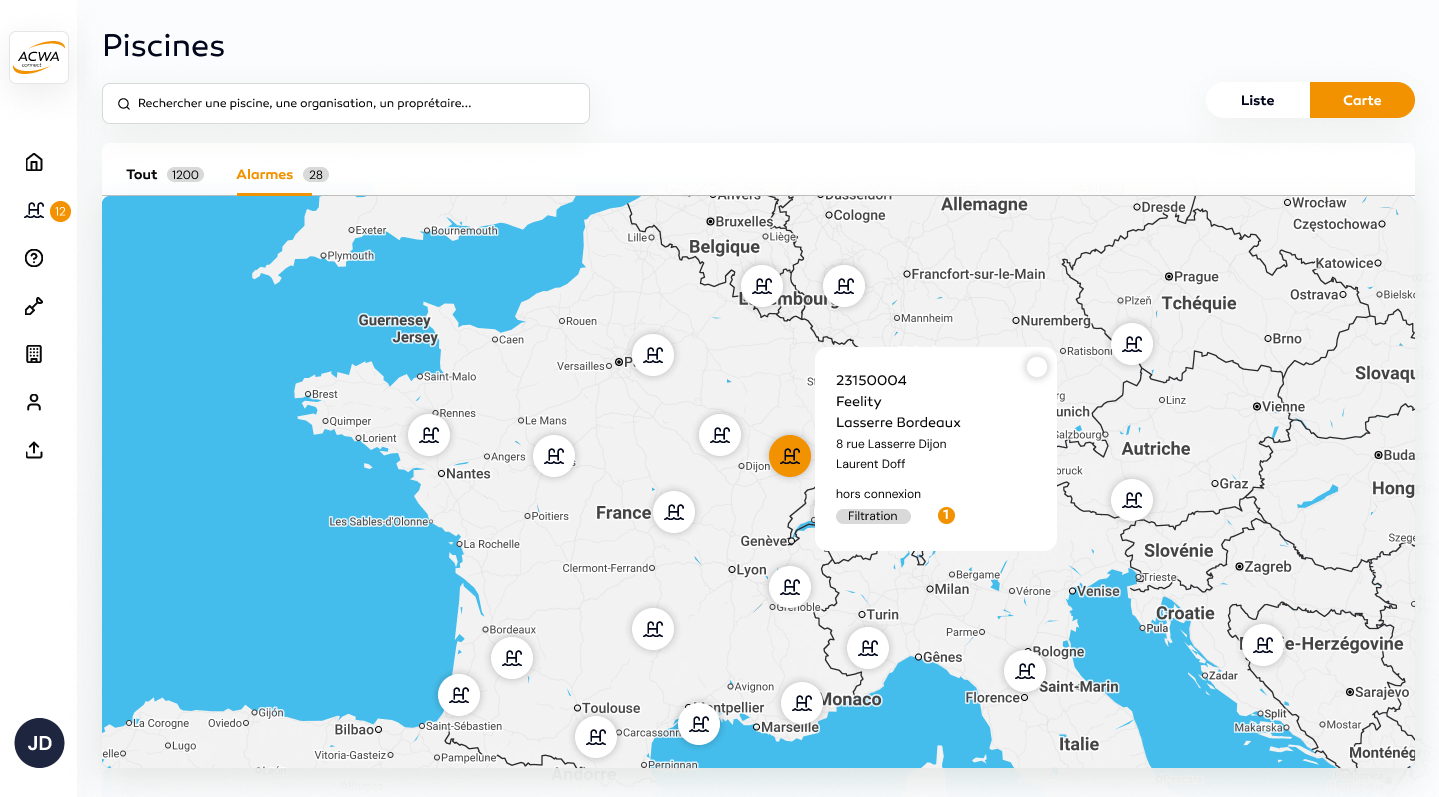Click the pool marker near Bordeaux
The width and height of the screenshot is (1439, 797).
point(512,658)
